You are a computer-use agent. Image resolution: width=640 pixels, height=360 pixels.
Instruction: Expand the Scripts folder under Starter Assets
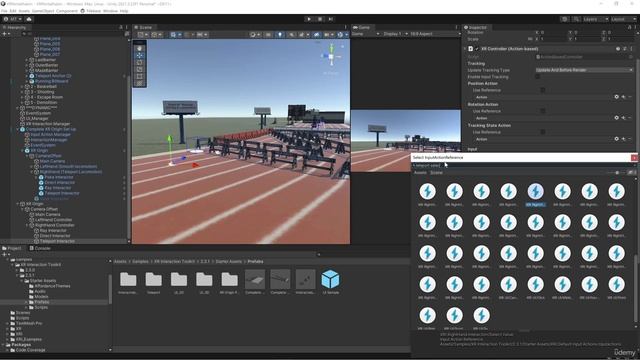tap(27, 307)
